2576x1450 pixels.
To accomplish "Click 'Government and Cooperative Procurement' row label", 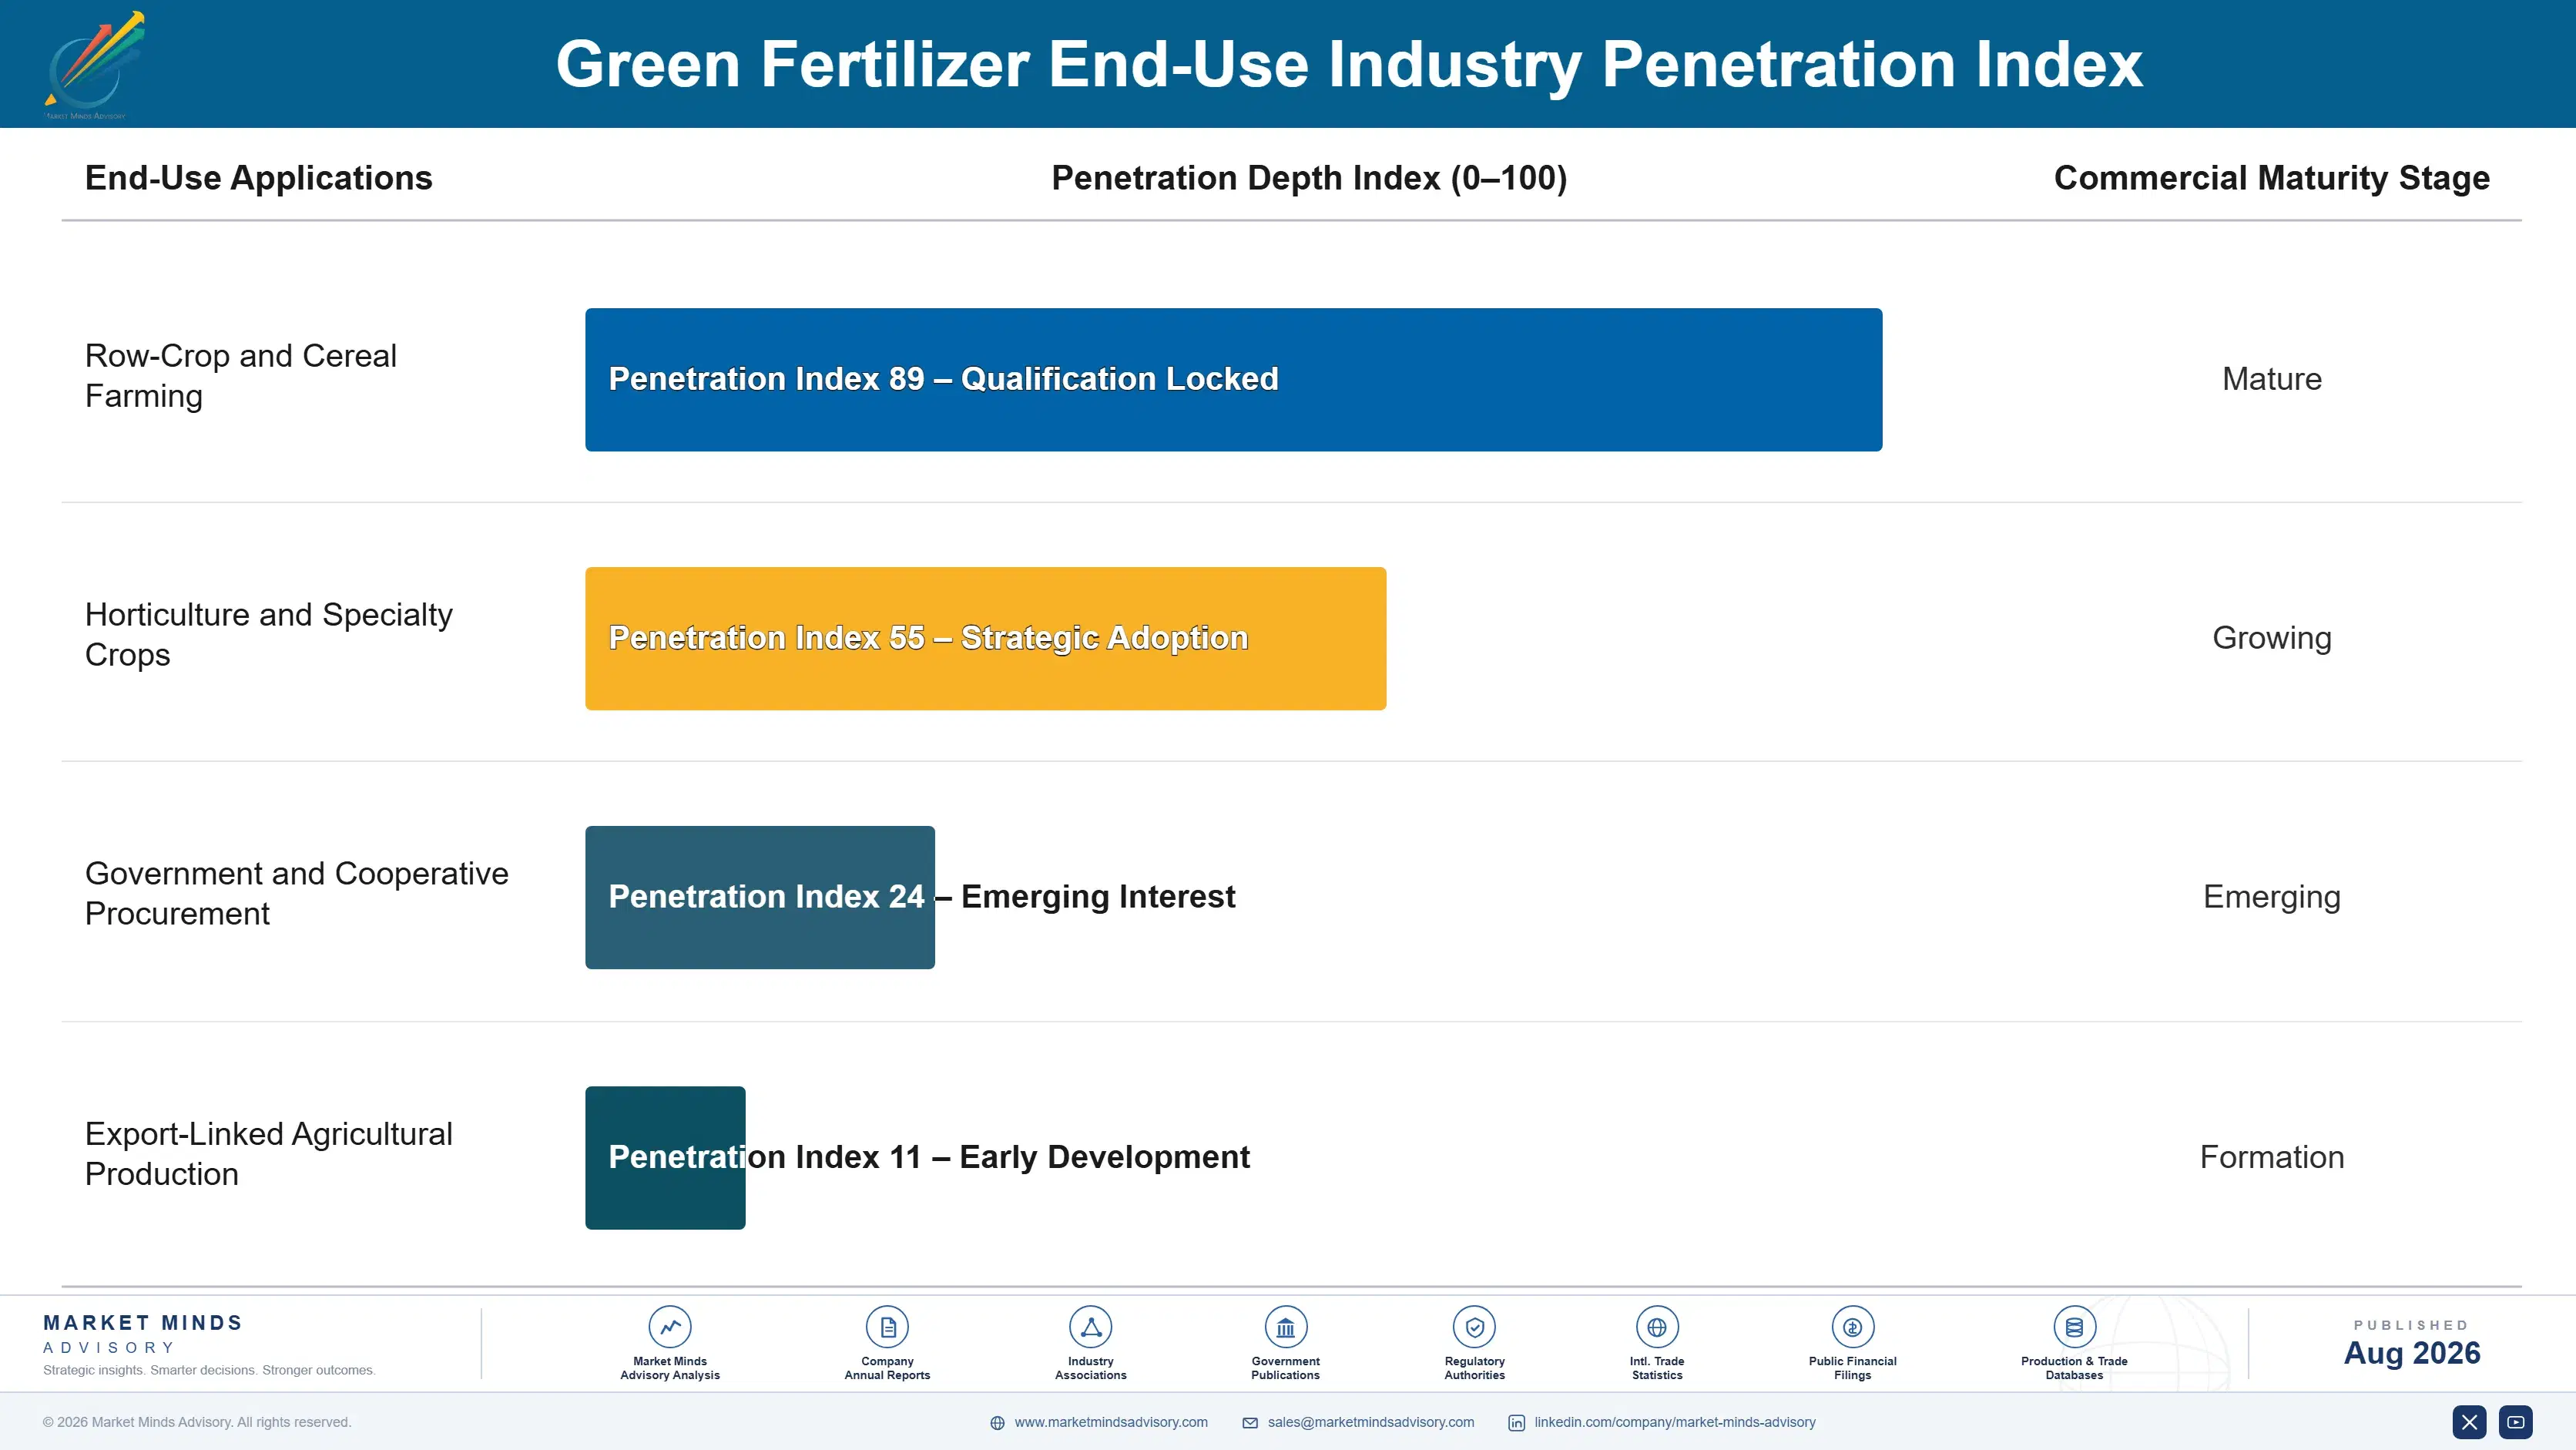I will pos(297,893).
